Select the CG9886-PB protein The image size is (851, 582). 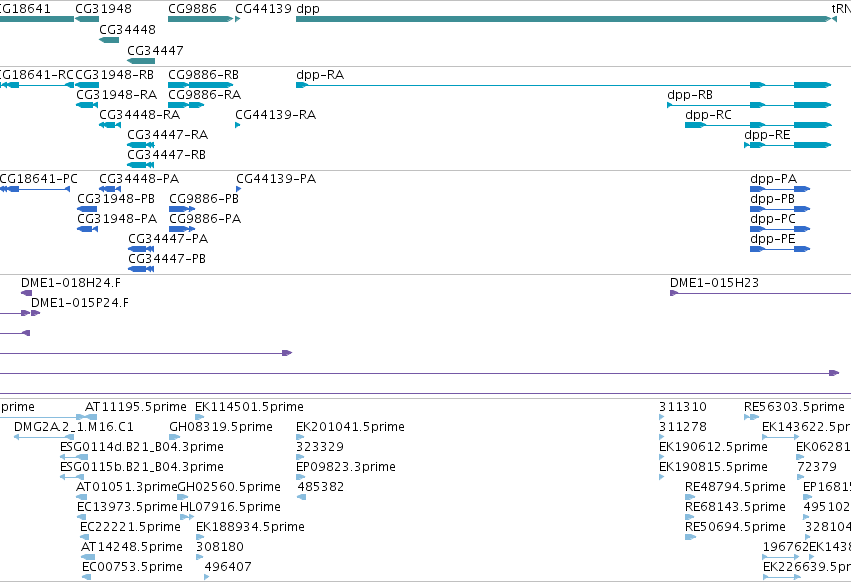point(182,209)
